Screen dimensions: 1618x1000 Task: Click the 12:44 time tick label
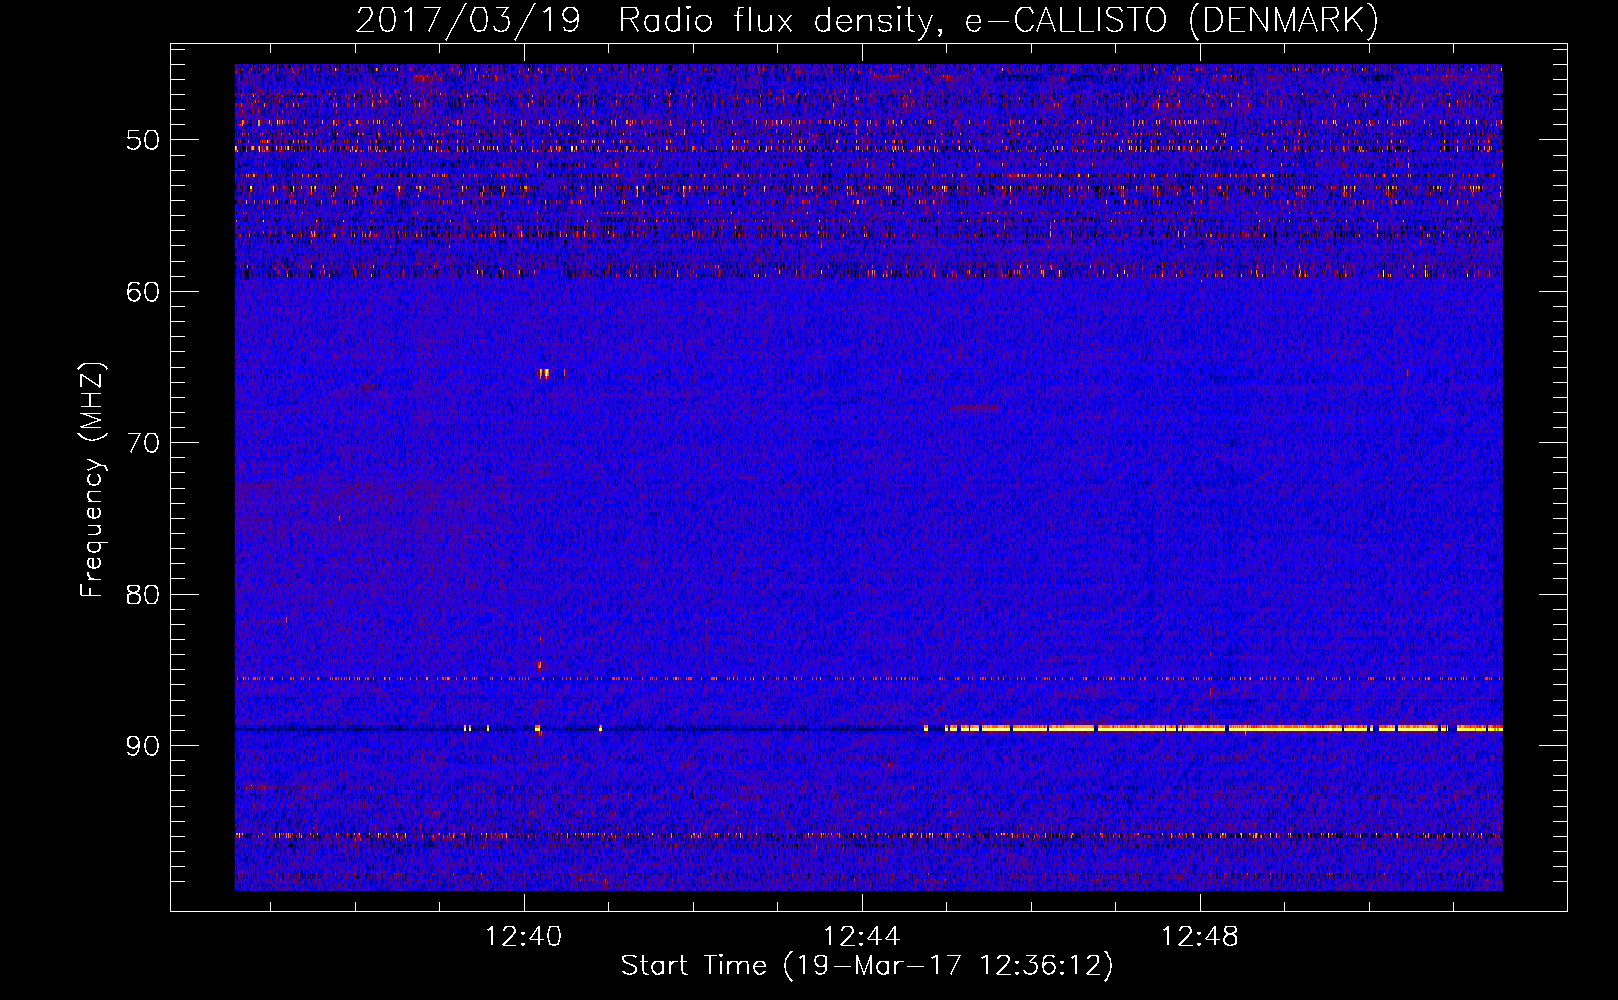pos(861,937)
